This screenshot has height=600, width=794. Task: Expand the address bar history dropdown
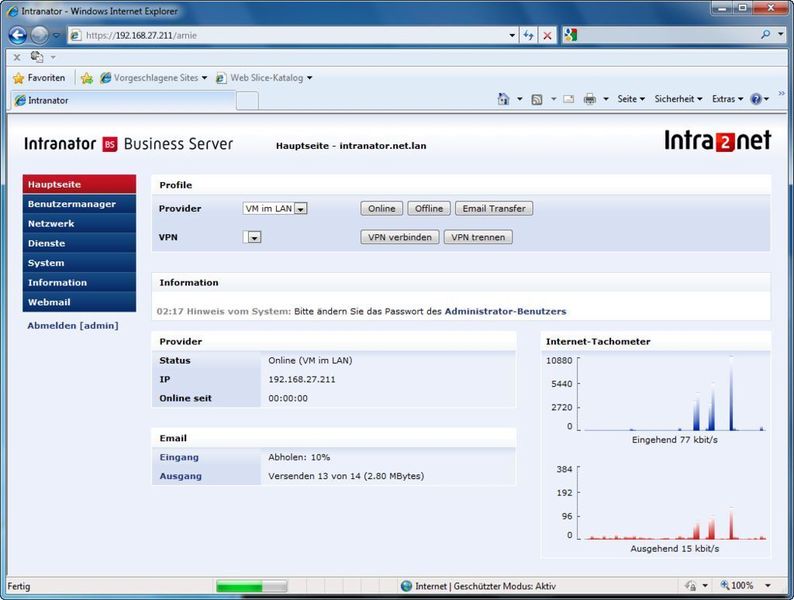512,35
